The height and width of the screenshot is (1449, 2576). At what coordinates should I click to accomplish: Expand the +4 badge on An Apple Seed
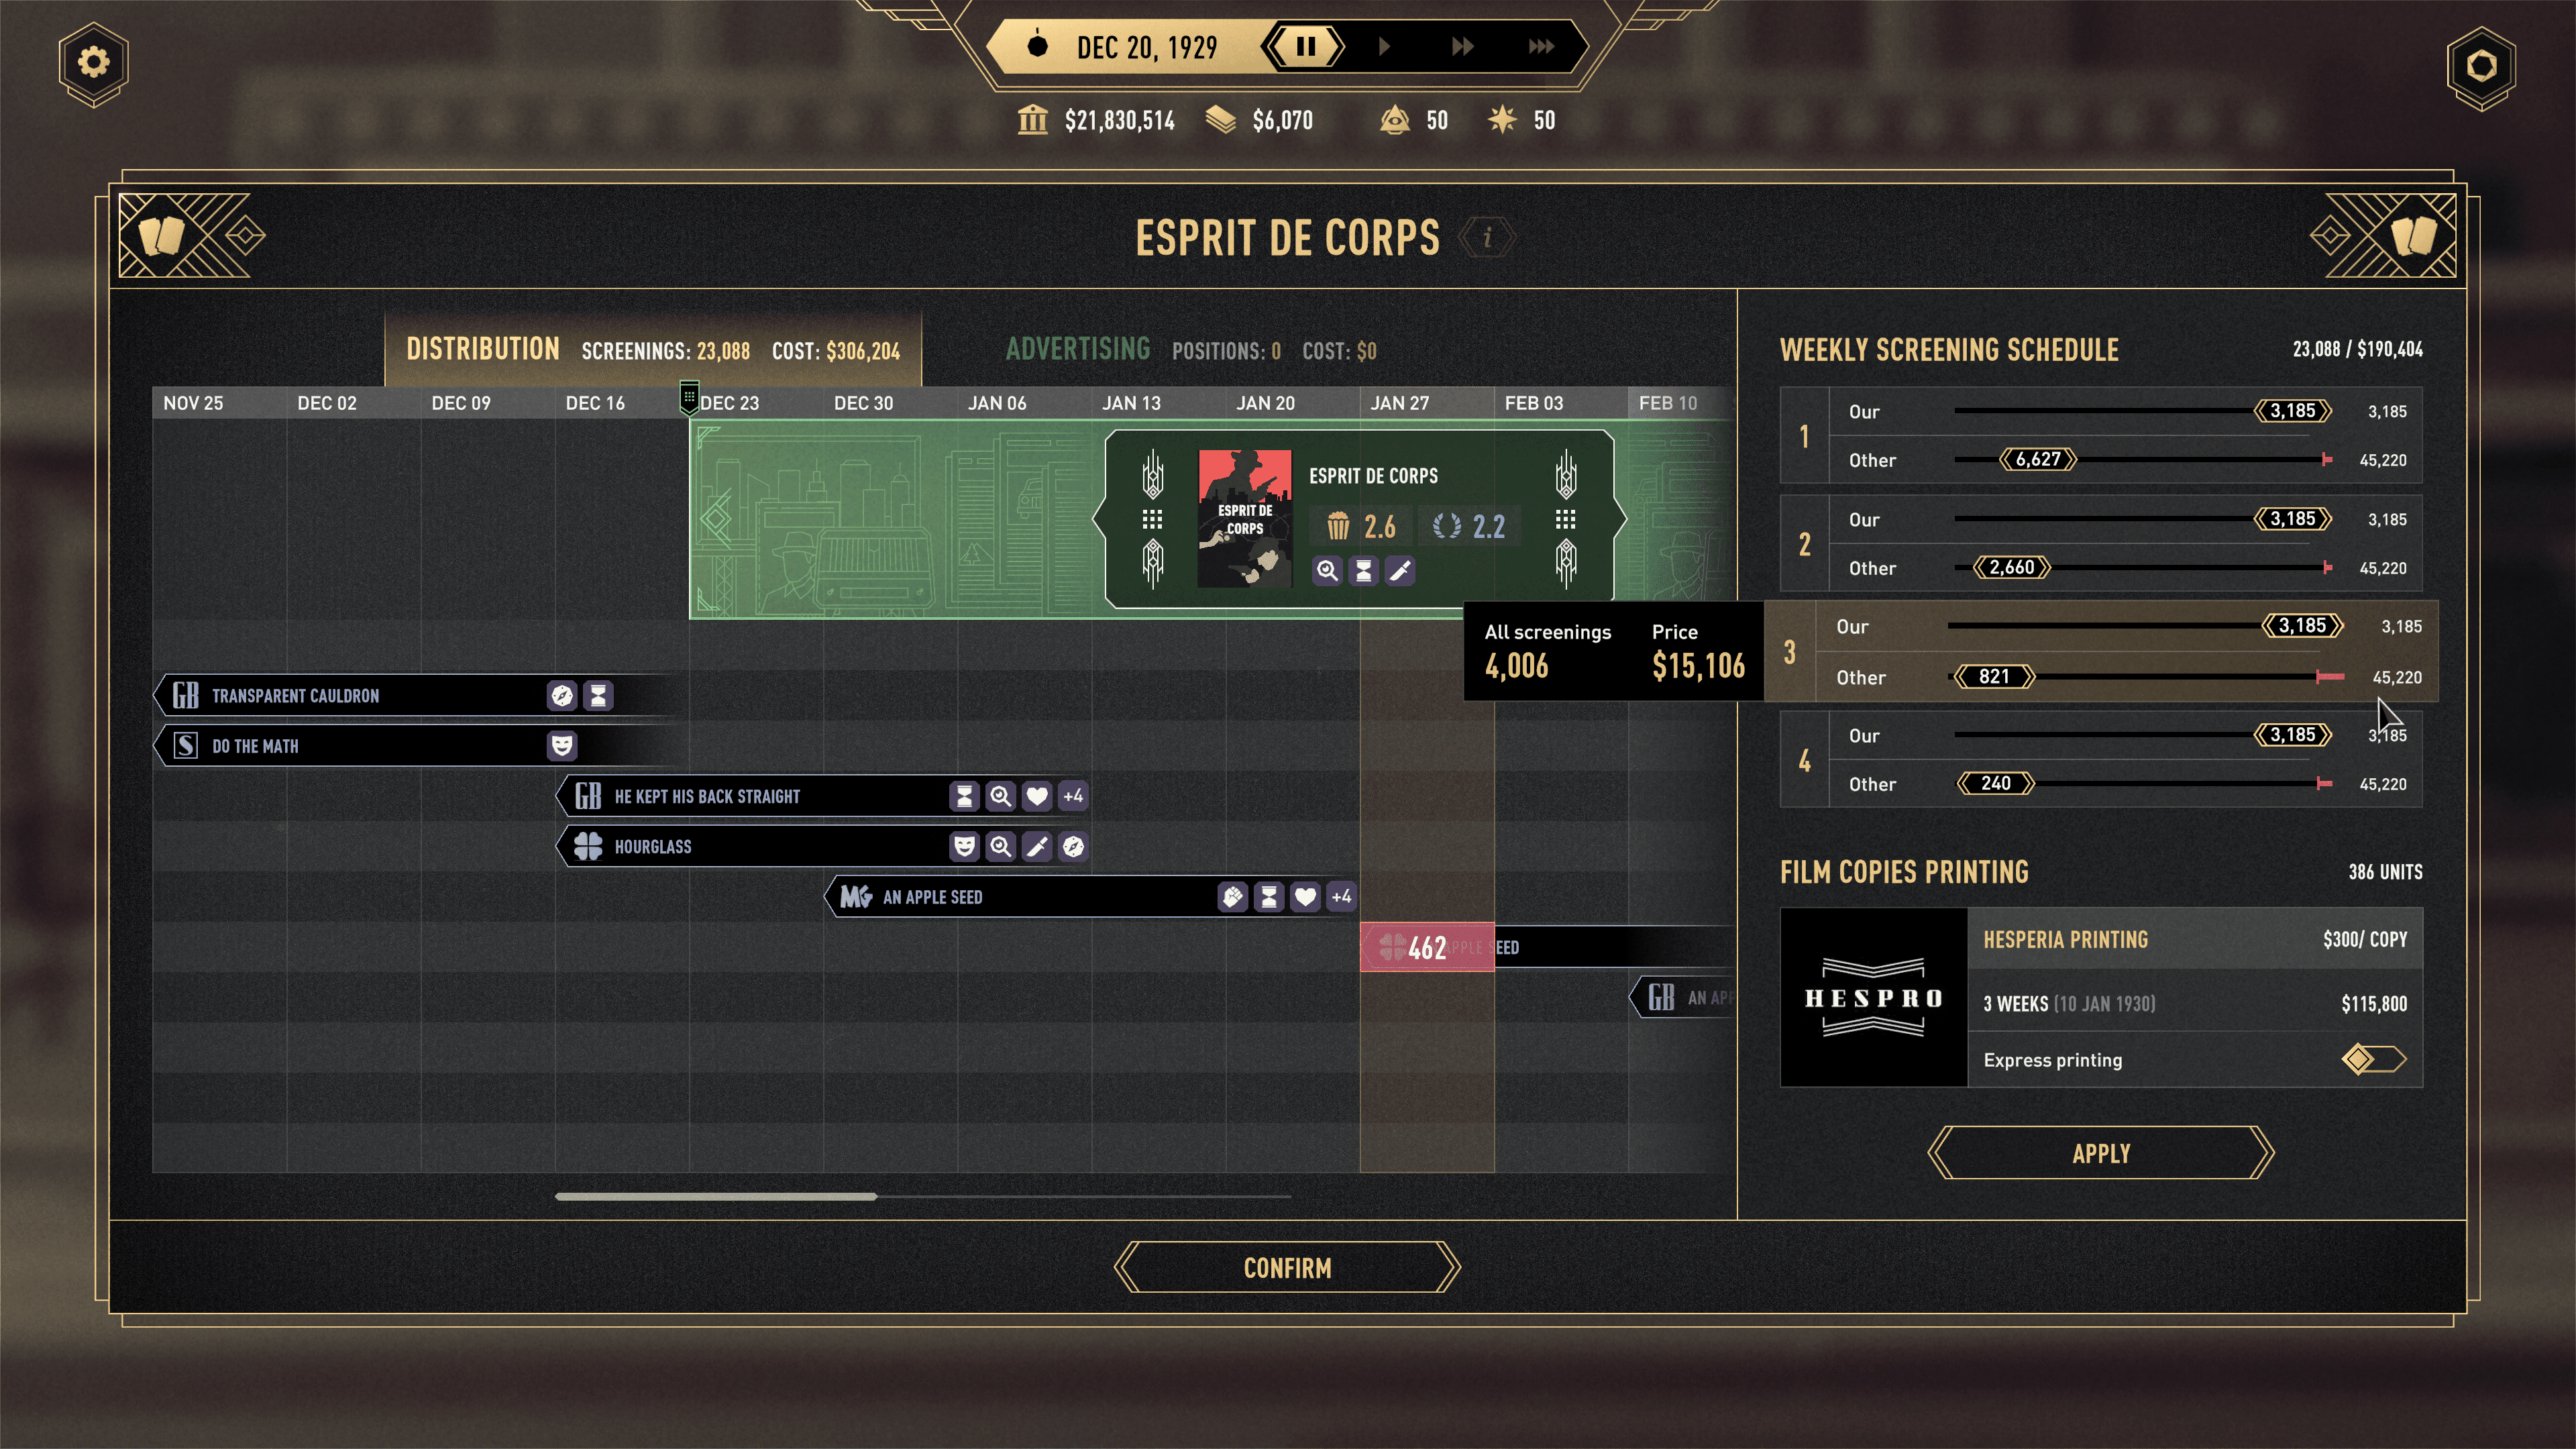pyautogui.click(x=1339, y=896)
